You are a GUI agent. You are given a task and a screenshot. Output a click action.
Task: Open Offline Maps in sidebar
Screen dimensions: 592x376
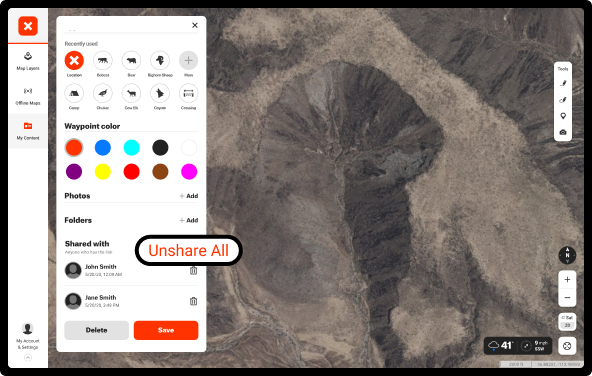coord(28,96)
